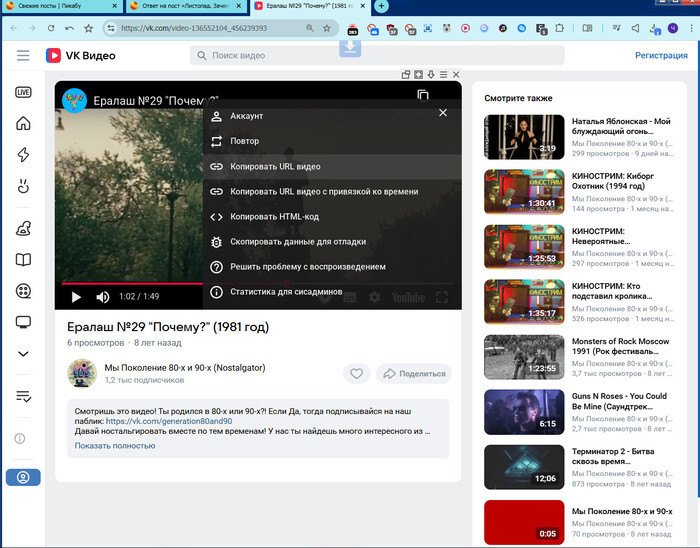Click the 'Поделиться' share button

[x=414, y=374]
